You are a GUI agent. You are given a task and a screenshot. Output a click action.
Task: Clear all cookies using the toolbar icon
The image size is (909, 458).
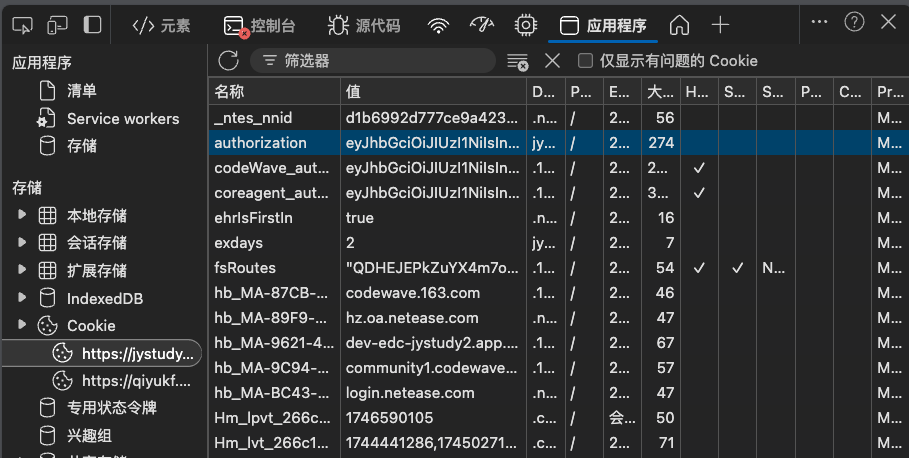click(517, 61)
